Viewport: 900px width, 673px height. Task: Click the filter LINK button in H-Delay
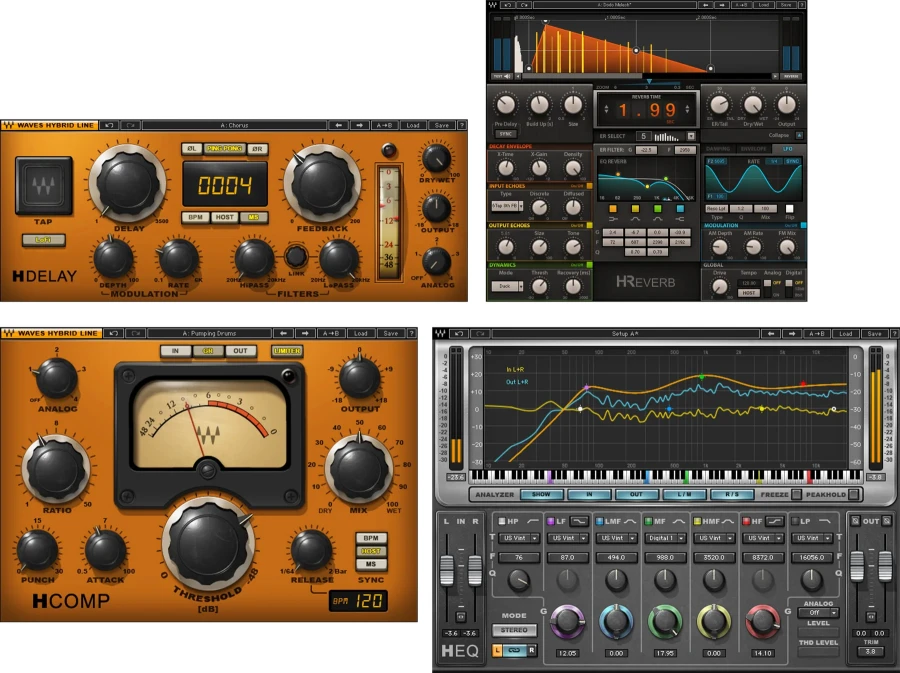pos(296,256)
